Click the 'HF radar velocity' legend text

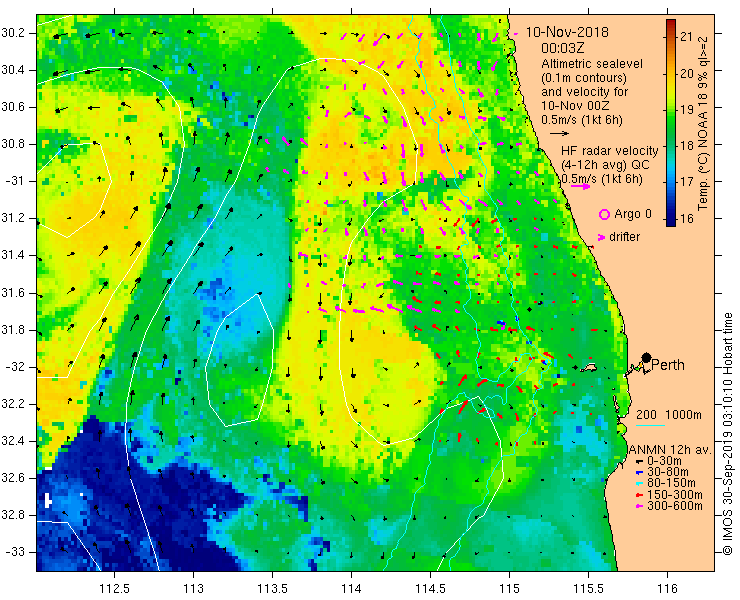click(609, 151)
